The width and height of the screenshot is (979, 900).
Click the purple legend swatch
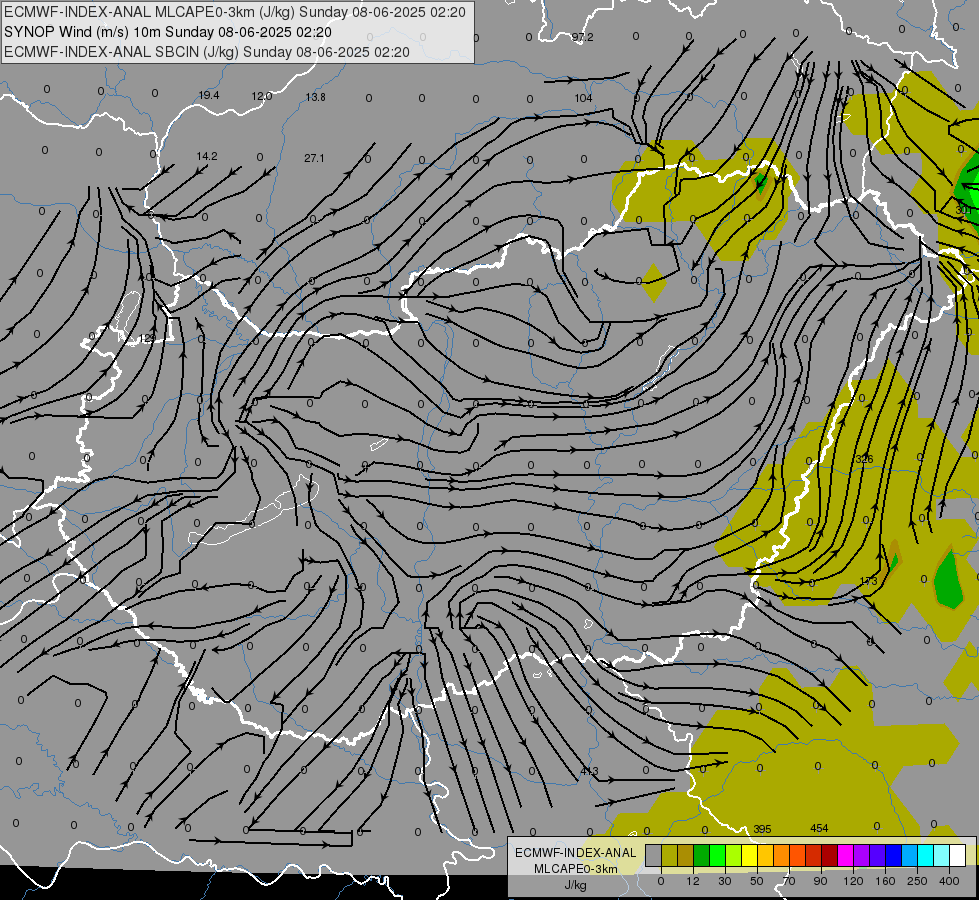pyautogui.click(x=862, y=855)
